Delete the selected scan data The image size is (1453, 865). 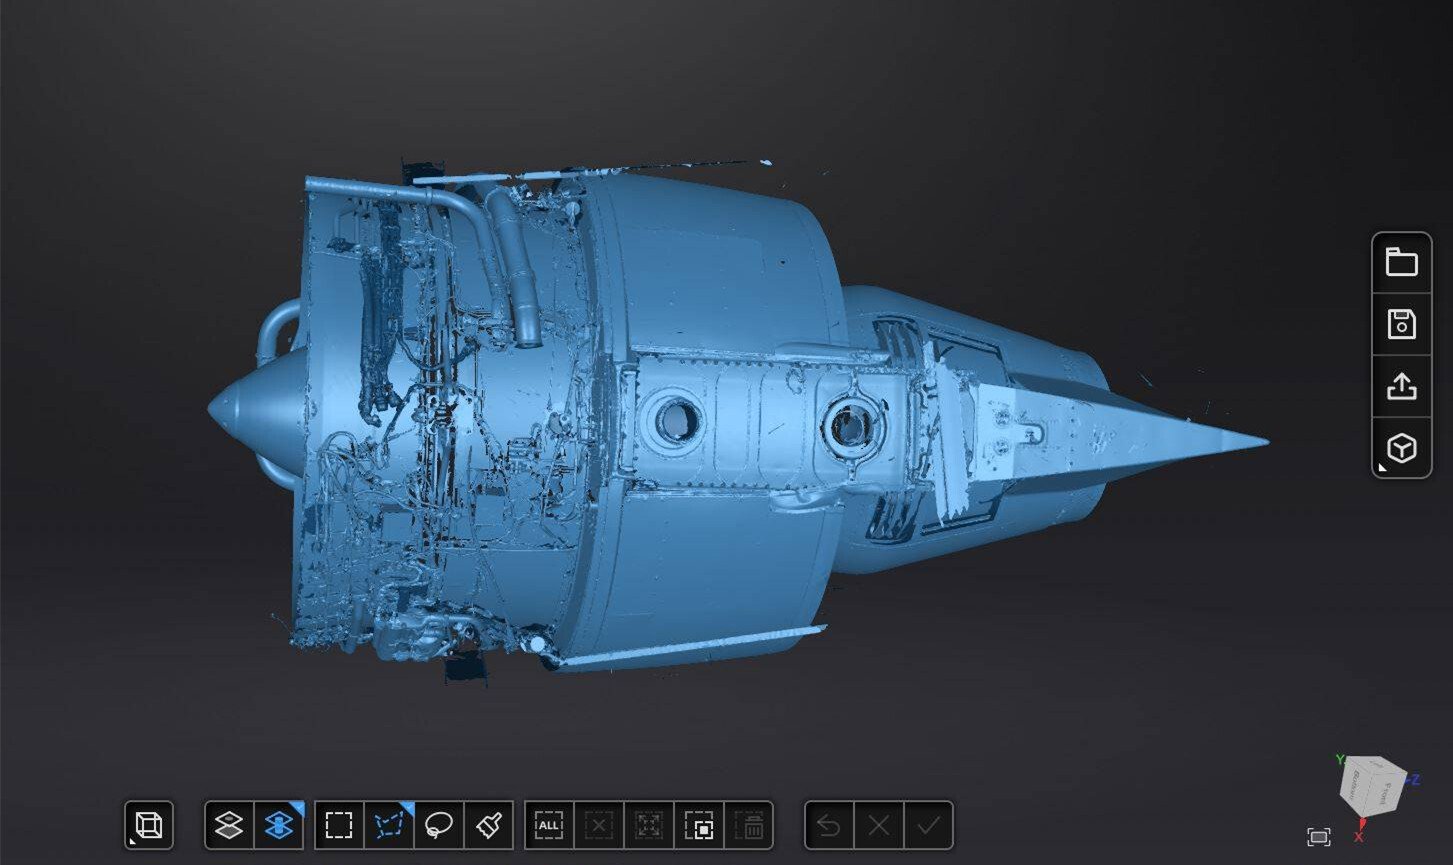(x=749, y=825)
